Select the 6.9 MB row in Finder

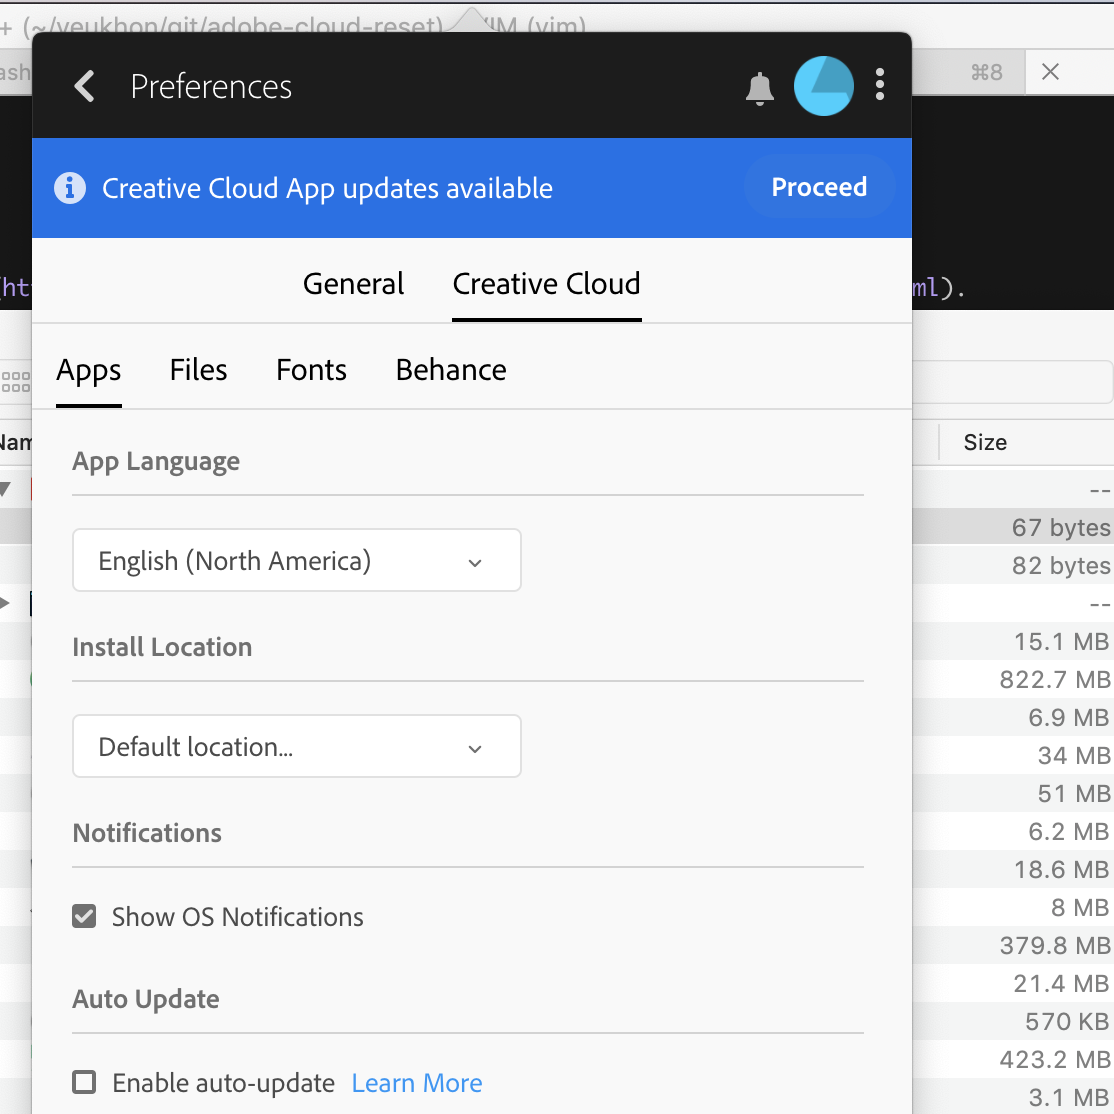1013,717
